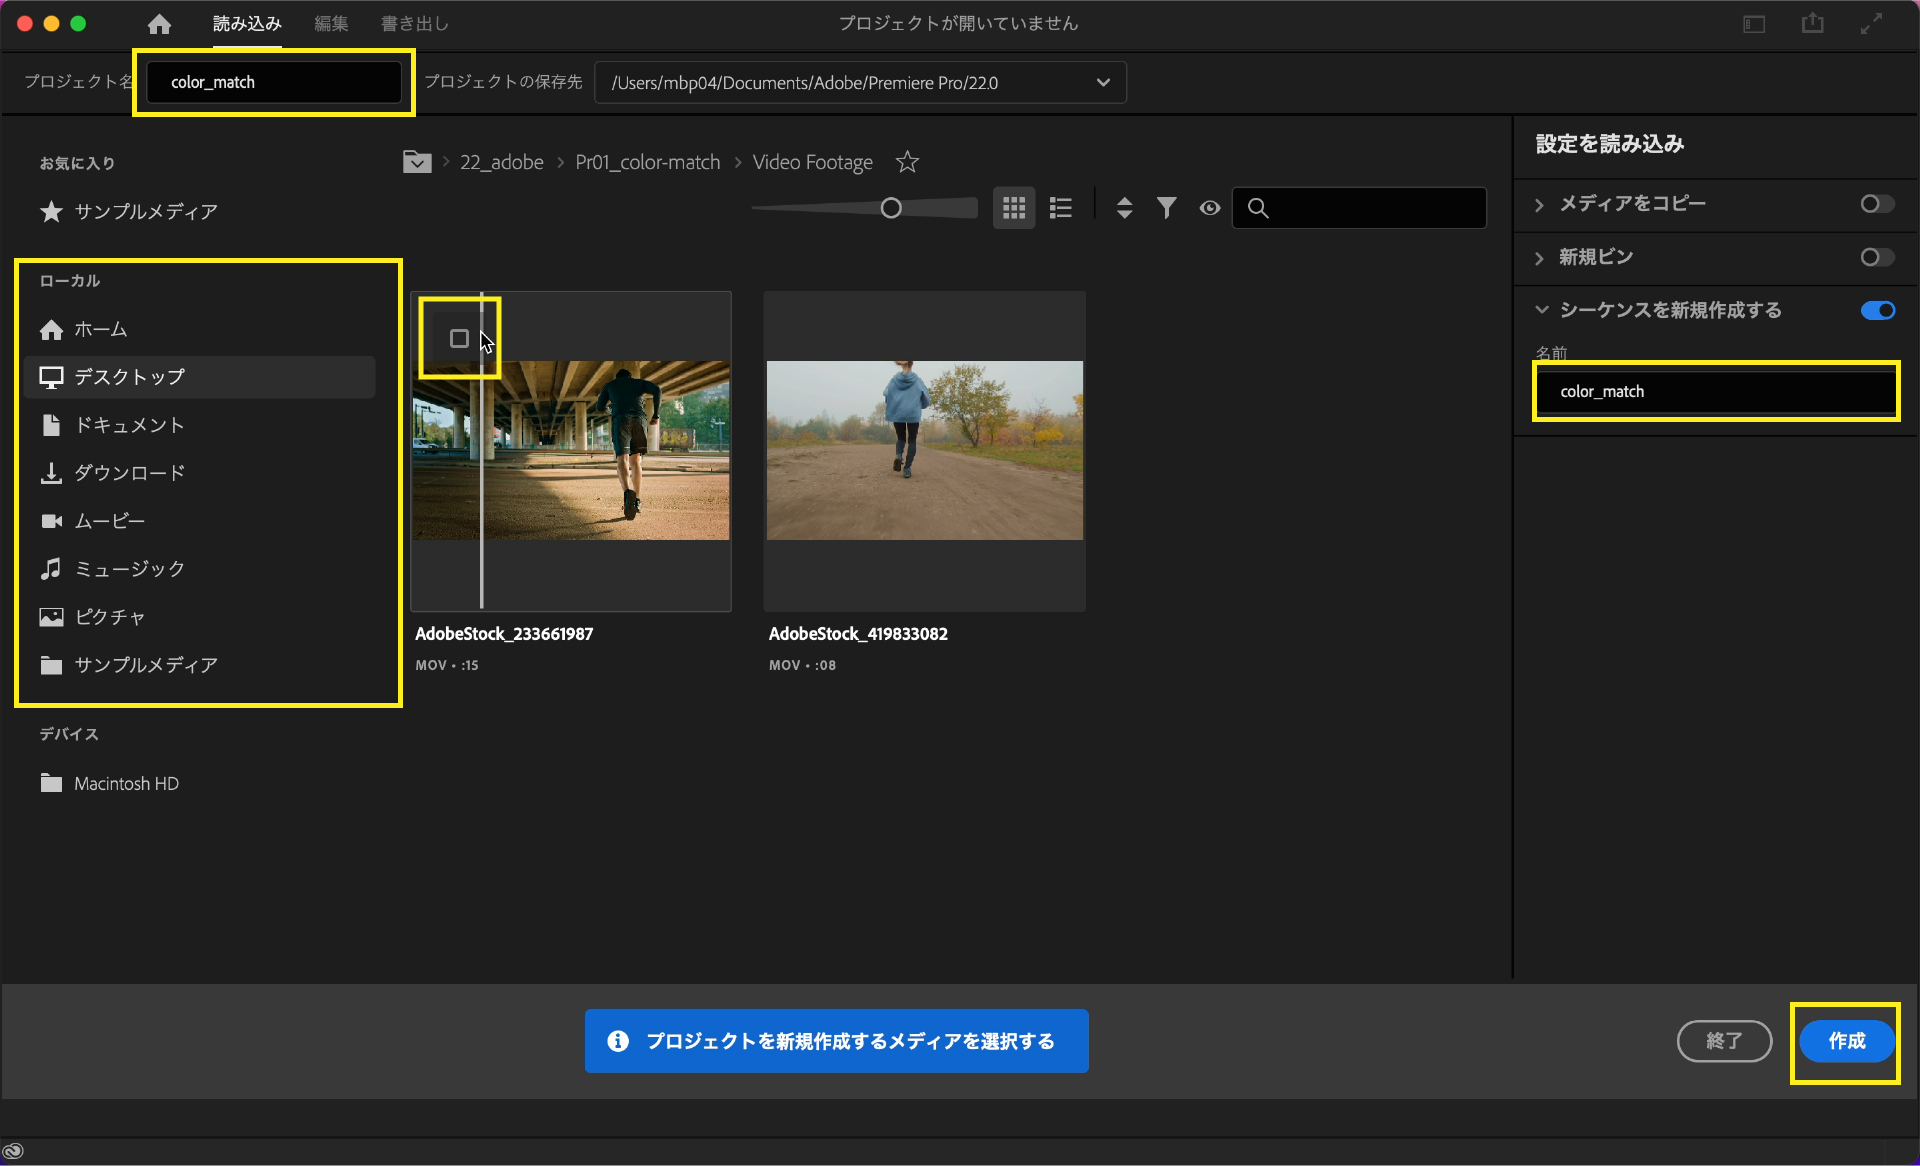
Task: Open Creative Cloud icon in status bar
Action: point(13,1151)
